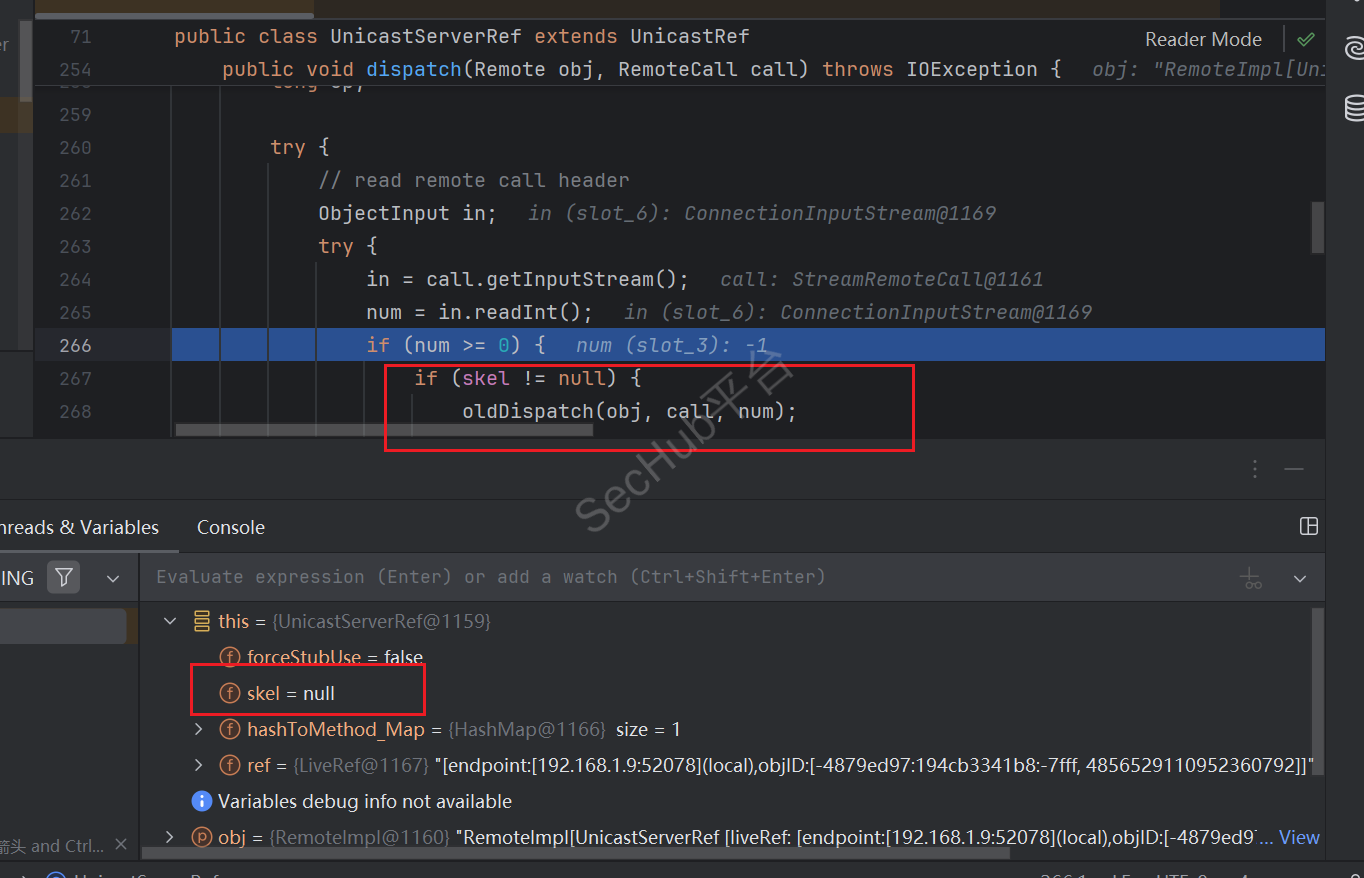Open the evaluate expression history dropdown
The height and width of the screenshot is (878, 1364).
1300,578
